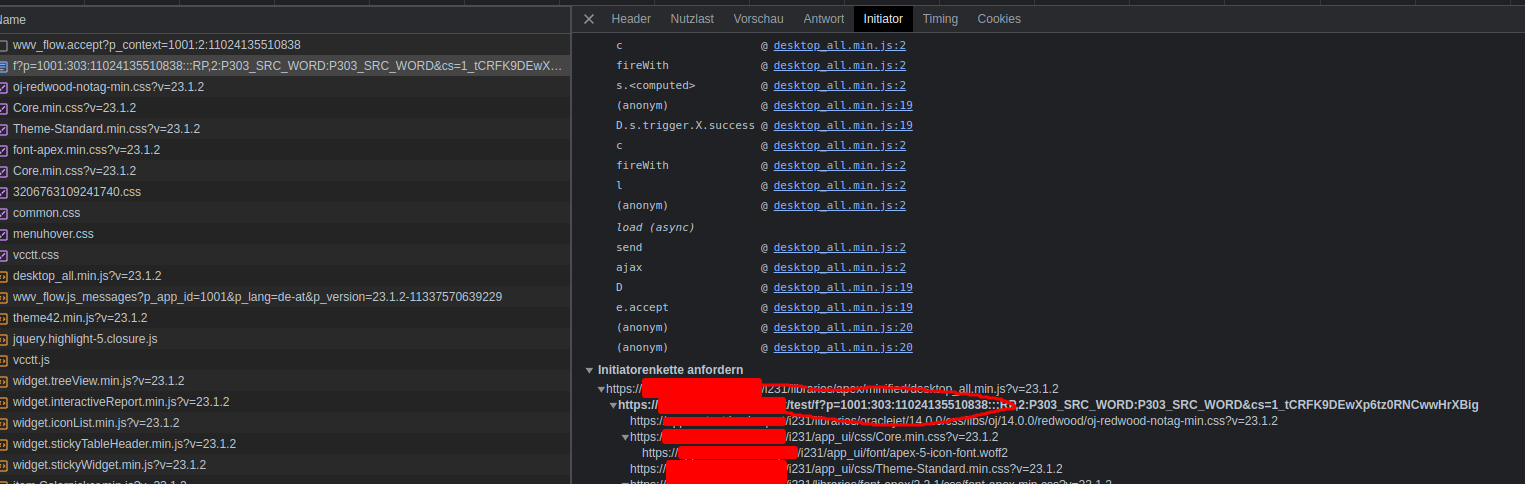Click the CSS icon next to menuhover.css

(x=4, y=234)
